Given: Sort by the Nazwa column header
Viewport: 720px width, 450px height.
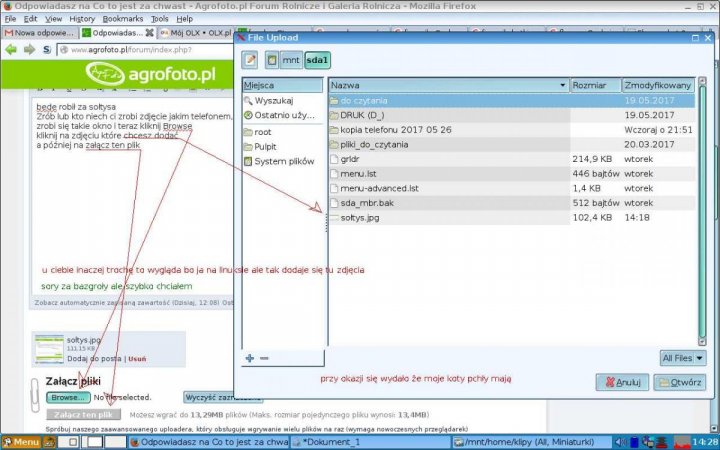Looking at the screenshot, I should (x=447, y=85).
